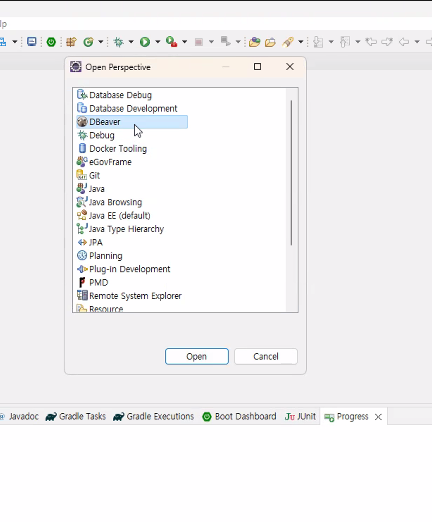The image size is (432, 523).
Task: Click the JPA arrows icon in list
Action: [x=82, y=242]
